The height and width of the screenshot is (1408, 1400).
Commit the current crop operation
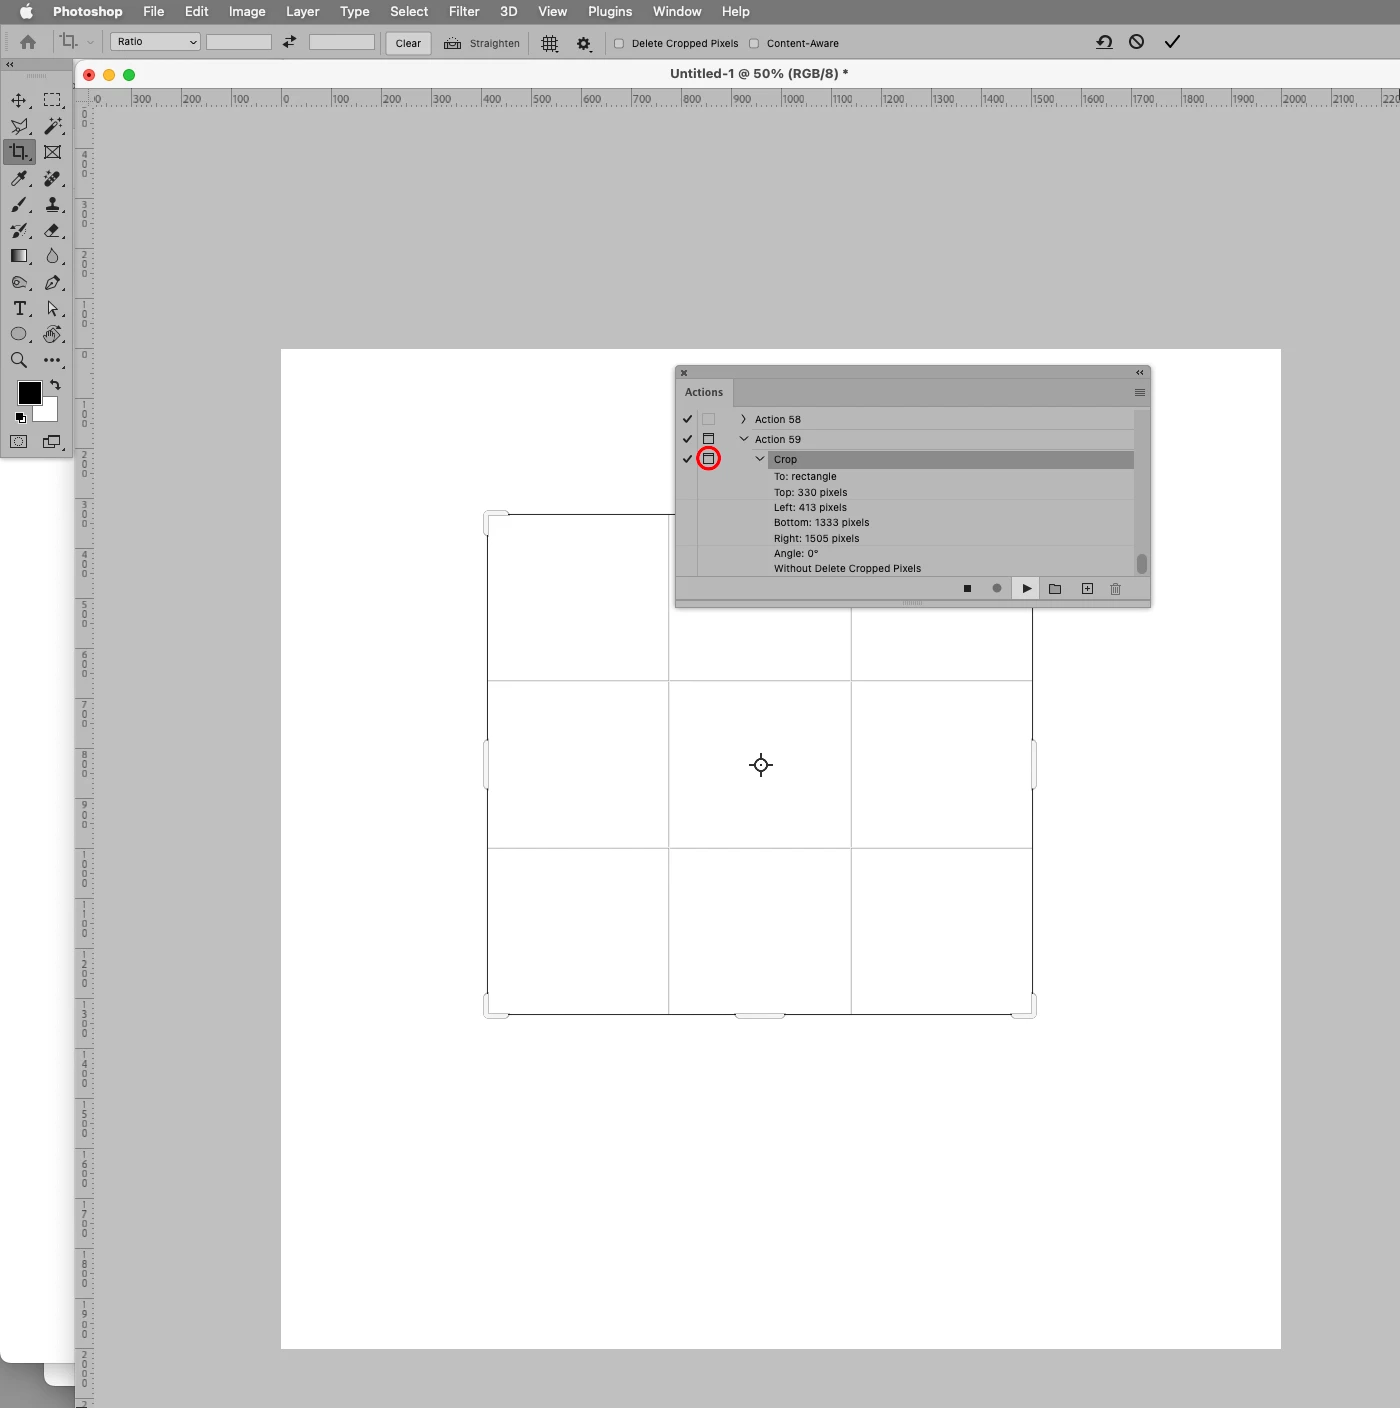tap(1172, 42)
